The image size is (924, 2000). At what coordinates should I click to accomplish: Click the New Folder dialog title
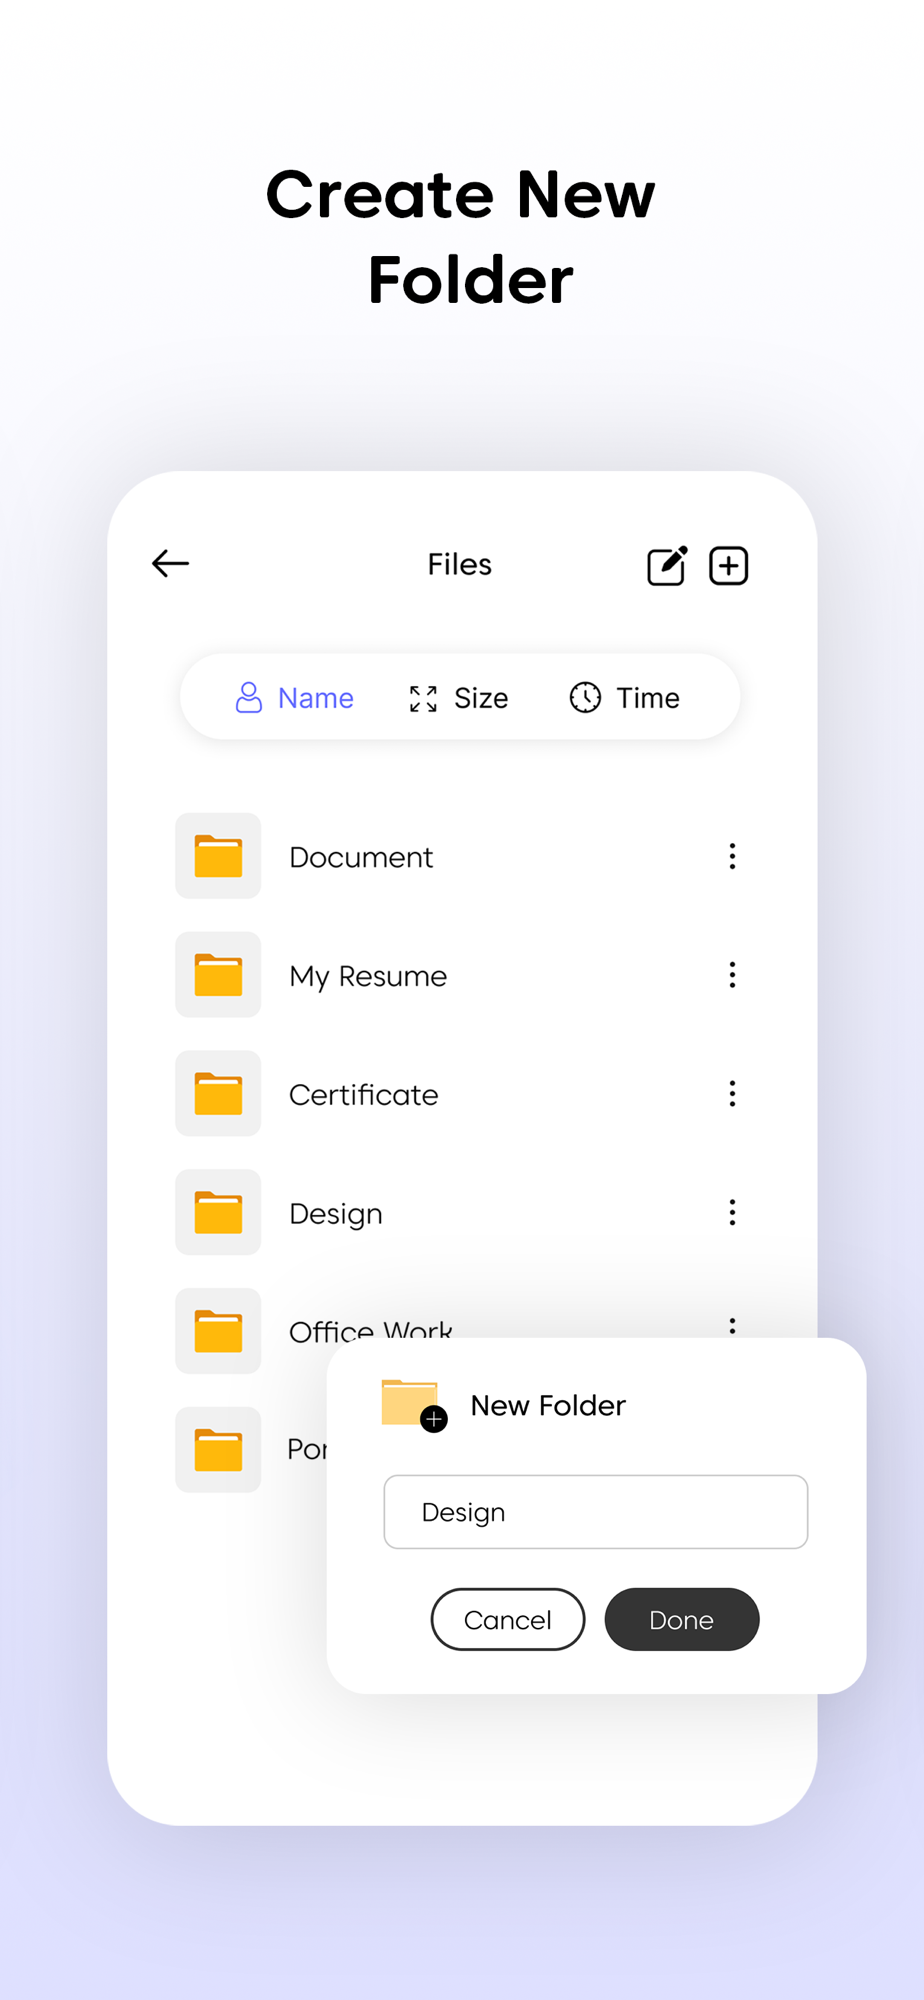pos(548,1405)
